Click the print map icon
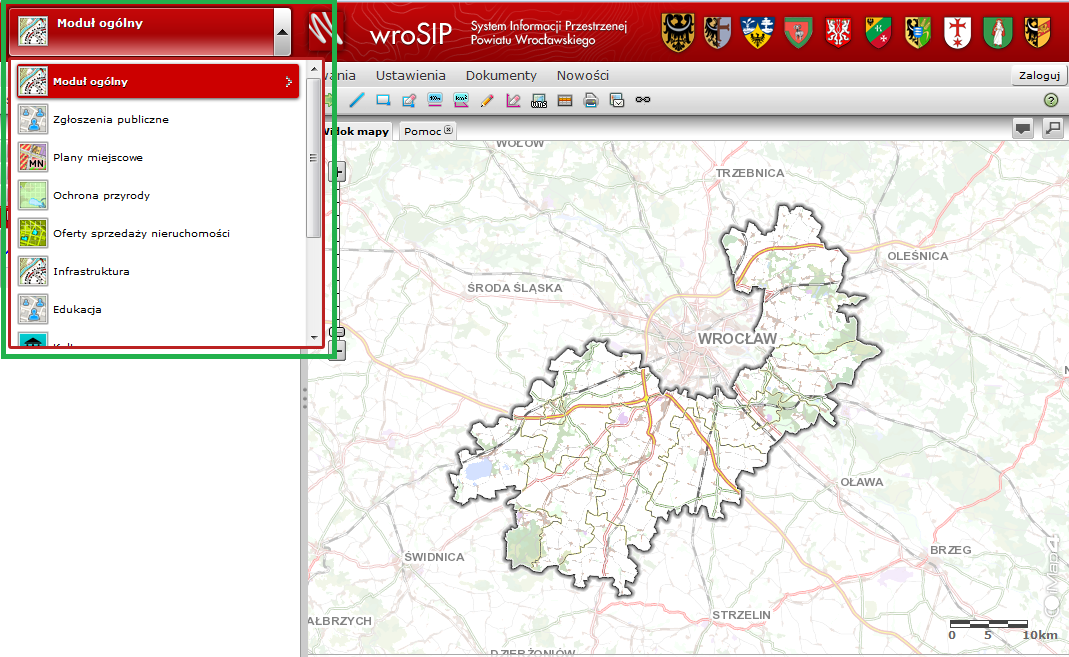 [x=590, y=100]
